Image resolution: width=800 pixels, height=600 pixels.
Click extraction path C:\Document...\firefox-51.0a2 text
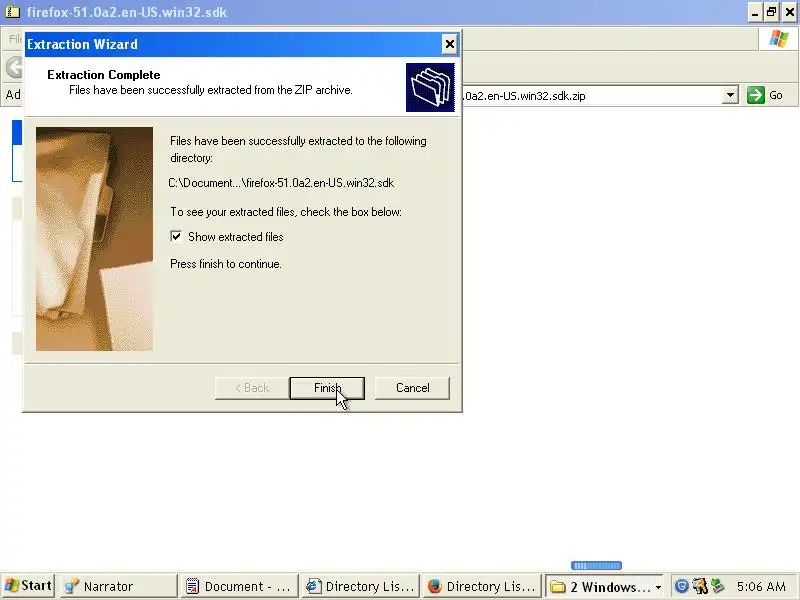(281, 183)
